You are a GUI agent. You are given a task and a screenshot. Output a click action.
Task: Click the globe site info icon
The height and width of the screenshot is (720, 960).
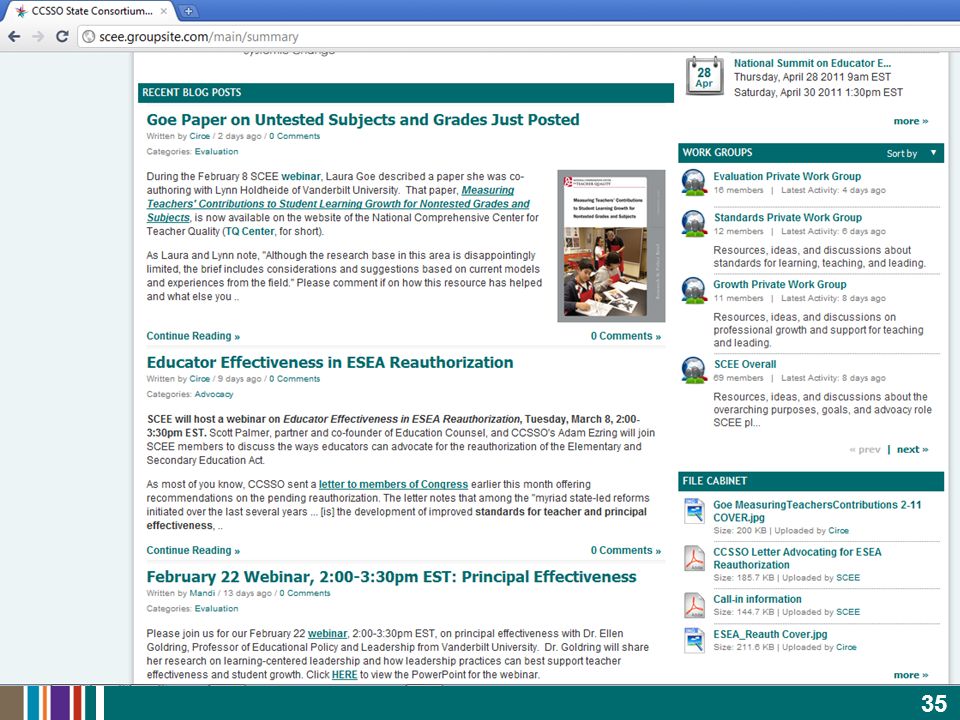pos(89,37)
